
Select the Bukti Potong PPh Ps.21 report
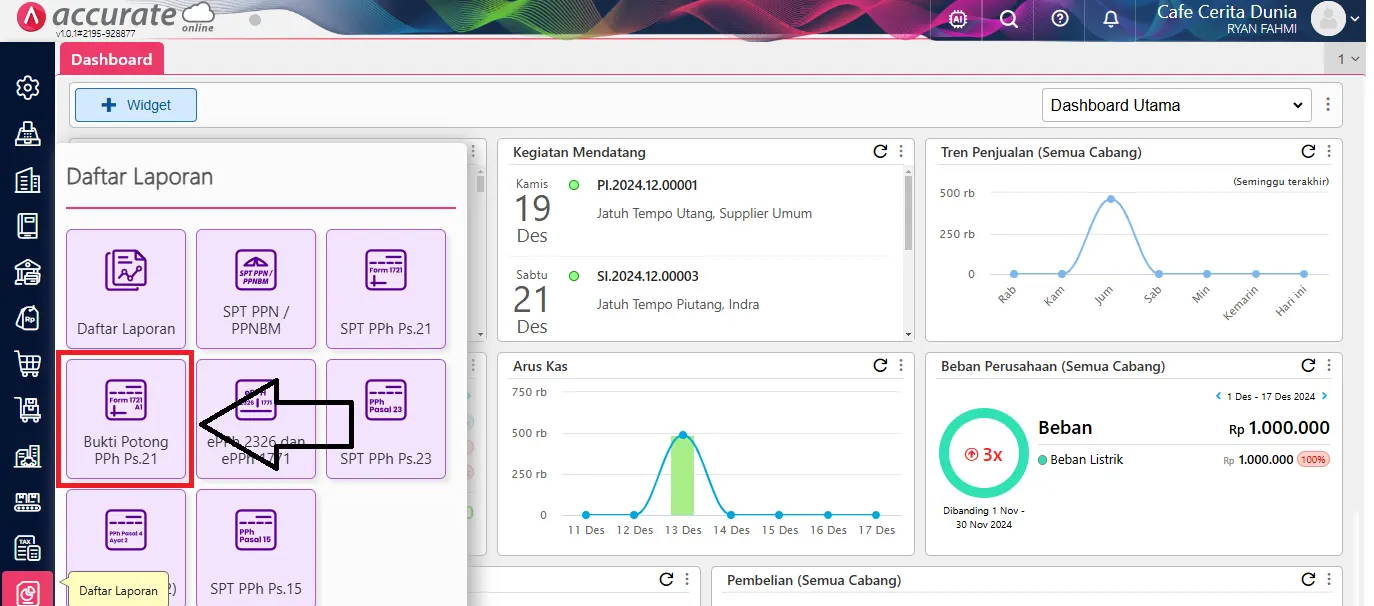click(125, 418)
